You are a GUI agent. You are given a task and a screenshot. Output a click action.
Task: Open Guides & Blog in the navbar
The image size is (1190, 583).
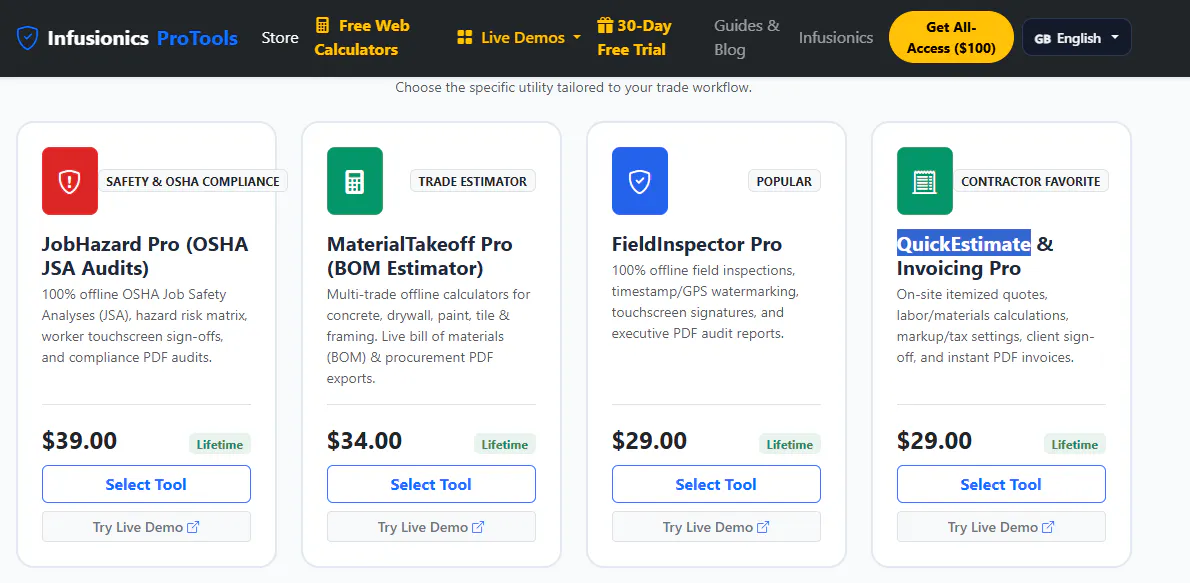point(747,37)
